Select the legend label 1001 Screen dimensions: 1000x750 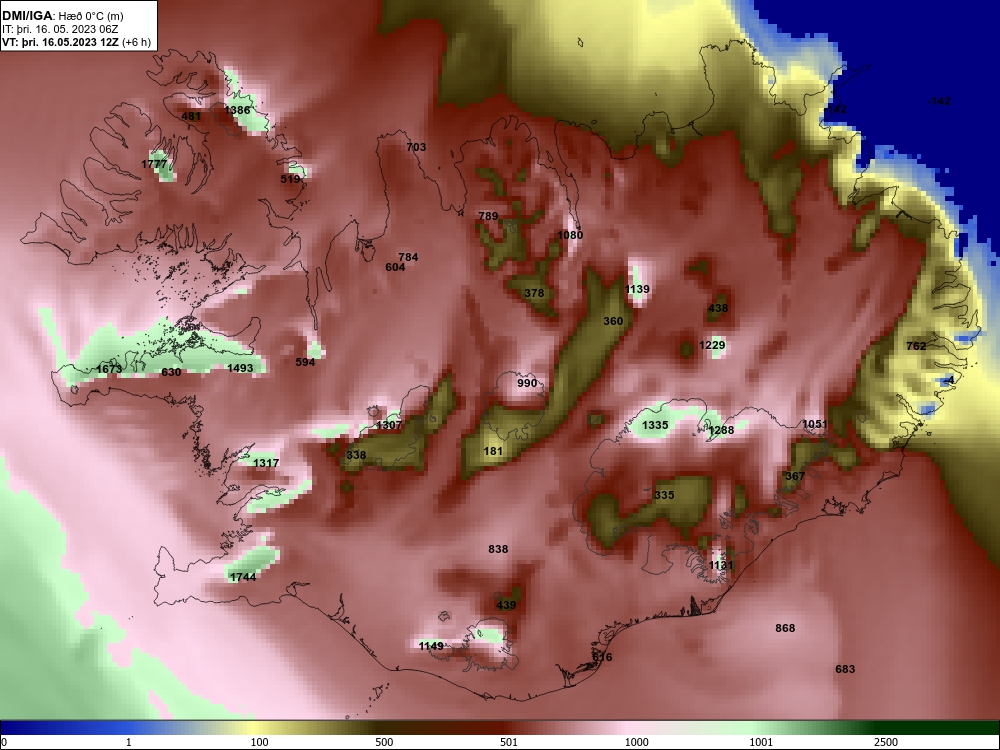click(x=761, y=742)
